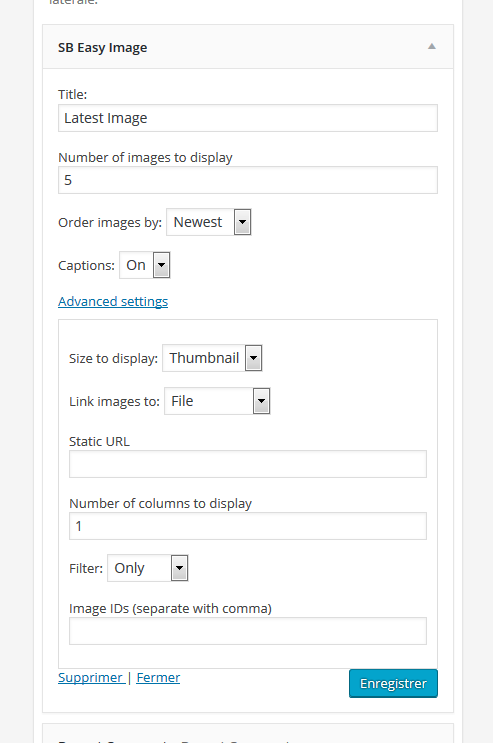Click the Number of columns to display field
493x743 pixels.
[x=248, y=526]
